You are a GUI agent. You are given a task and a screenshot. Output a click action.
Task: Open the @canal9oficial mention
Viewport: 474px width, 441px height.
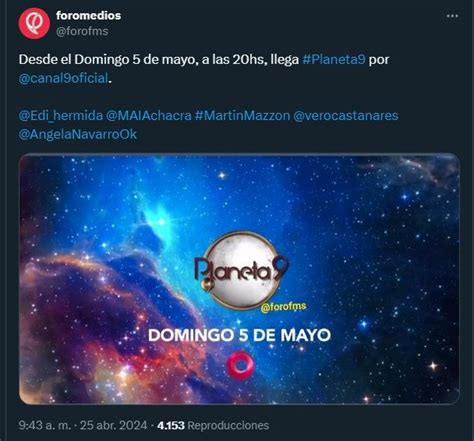pyautogui.click(x=63, y=78)
